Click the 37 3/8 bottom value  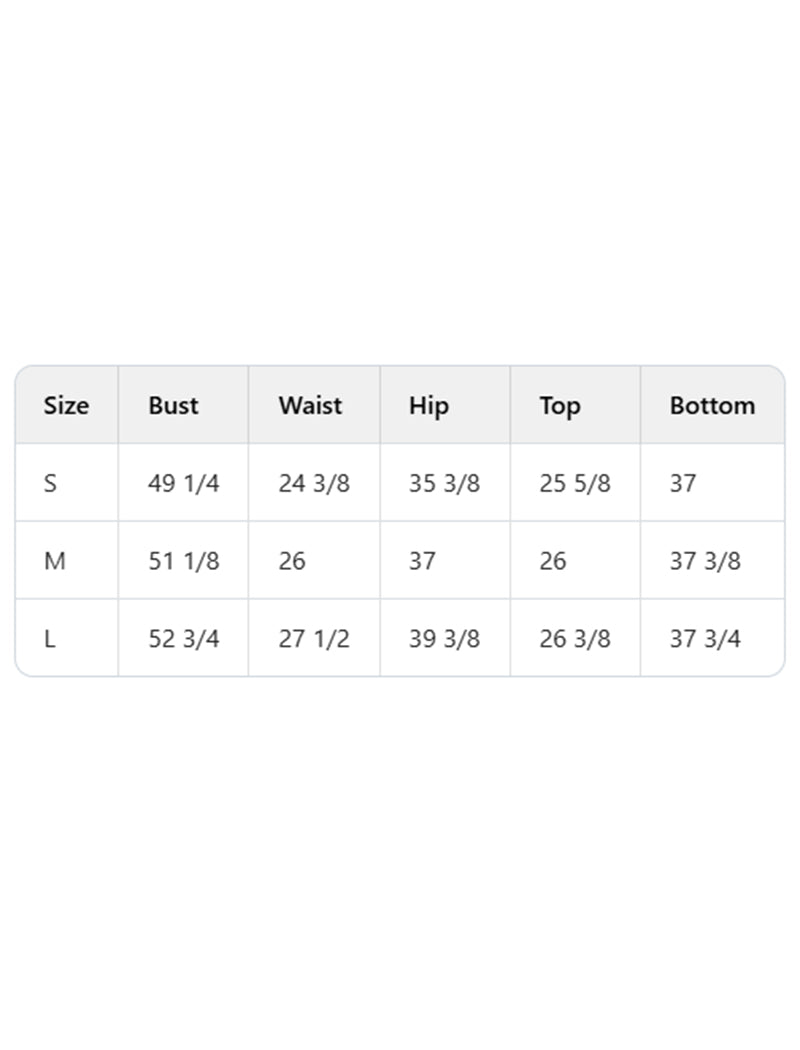point(705,561)
